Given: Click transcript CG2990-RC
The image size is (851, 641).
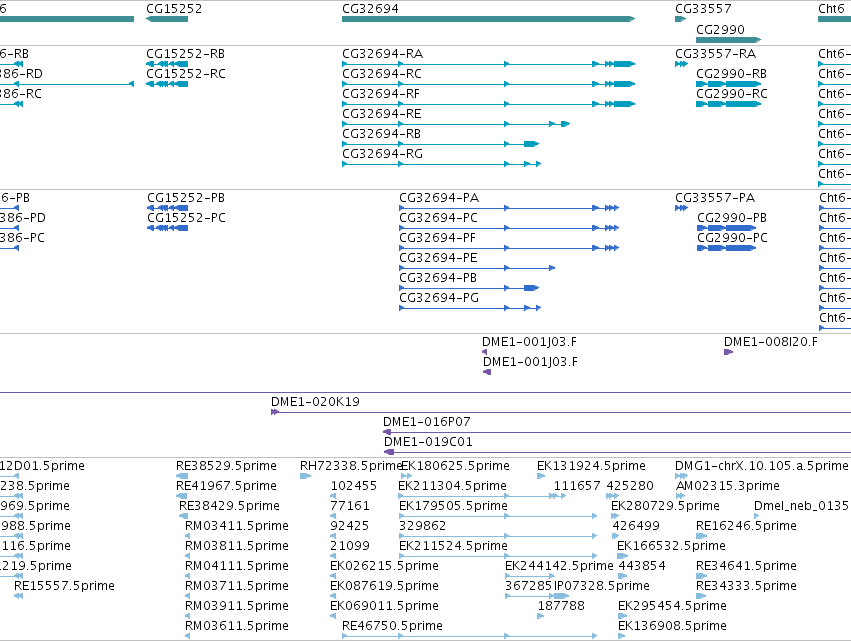Looking at the screenshot, I should point(732,94).
